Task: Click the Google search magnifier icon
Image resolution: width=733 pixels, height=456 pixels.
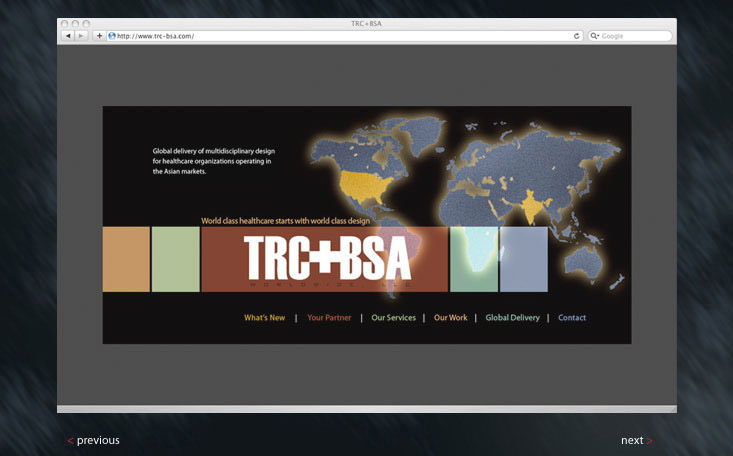Action: [x=595, y=36]
